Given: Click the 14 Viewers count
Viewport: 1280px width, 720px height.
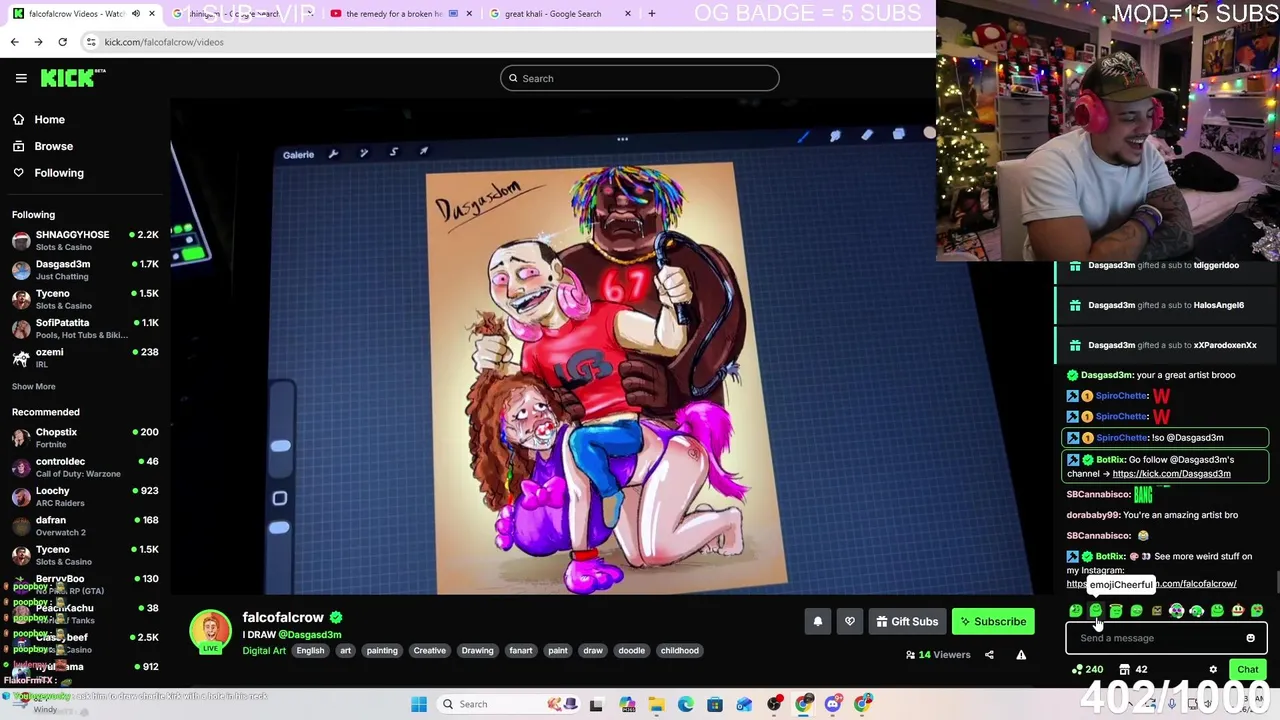Looking at the screenshot, I should (938, 655).
